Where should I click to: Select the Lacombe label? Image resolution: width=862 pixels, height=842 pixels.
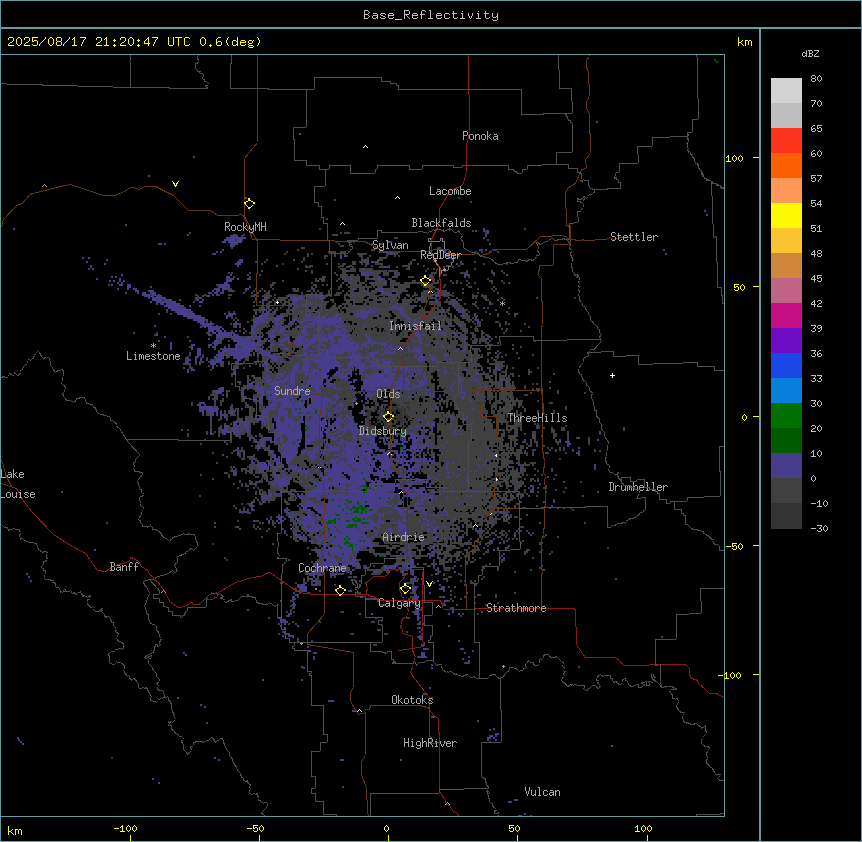450,191
